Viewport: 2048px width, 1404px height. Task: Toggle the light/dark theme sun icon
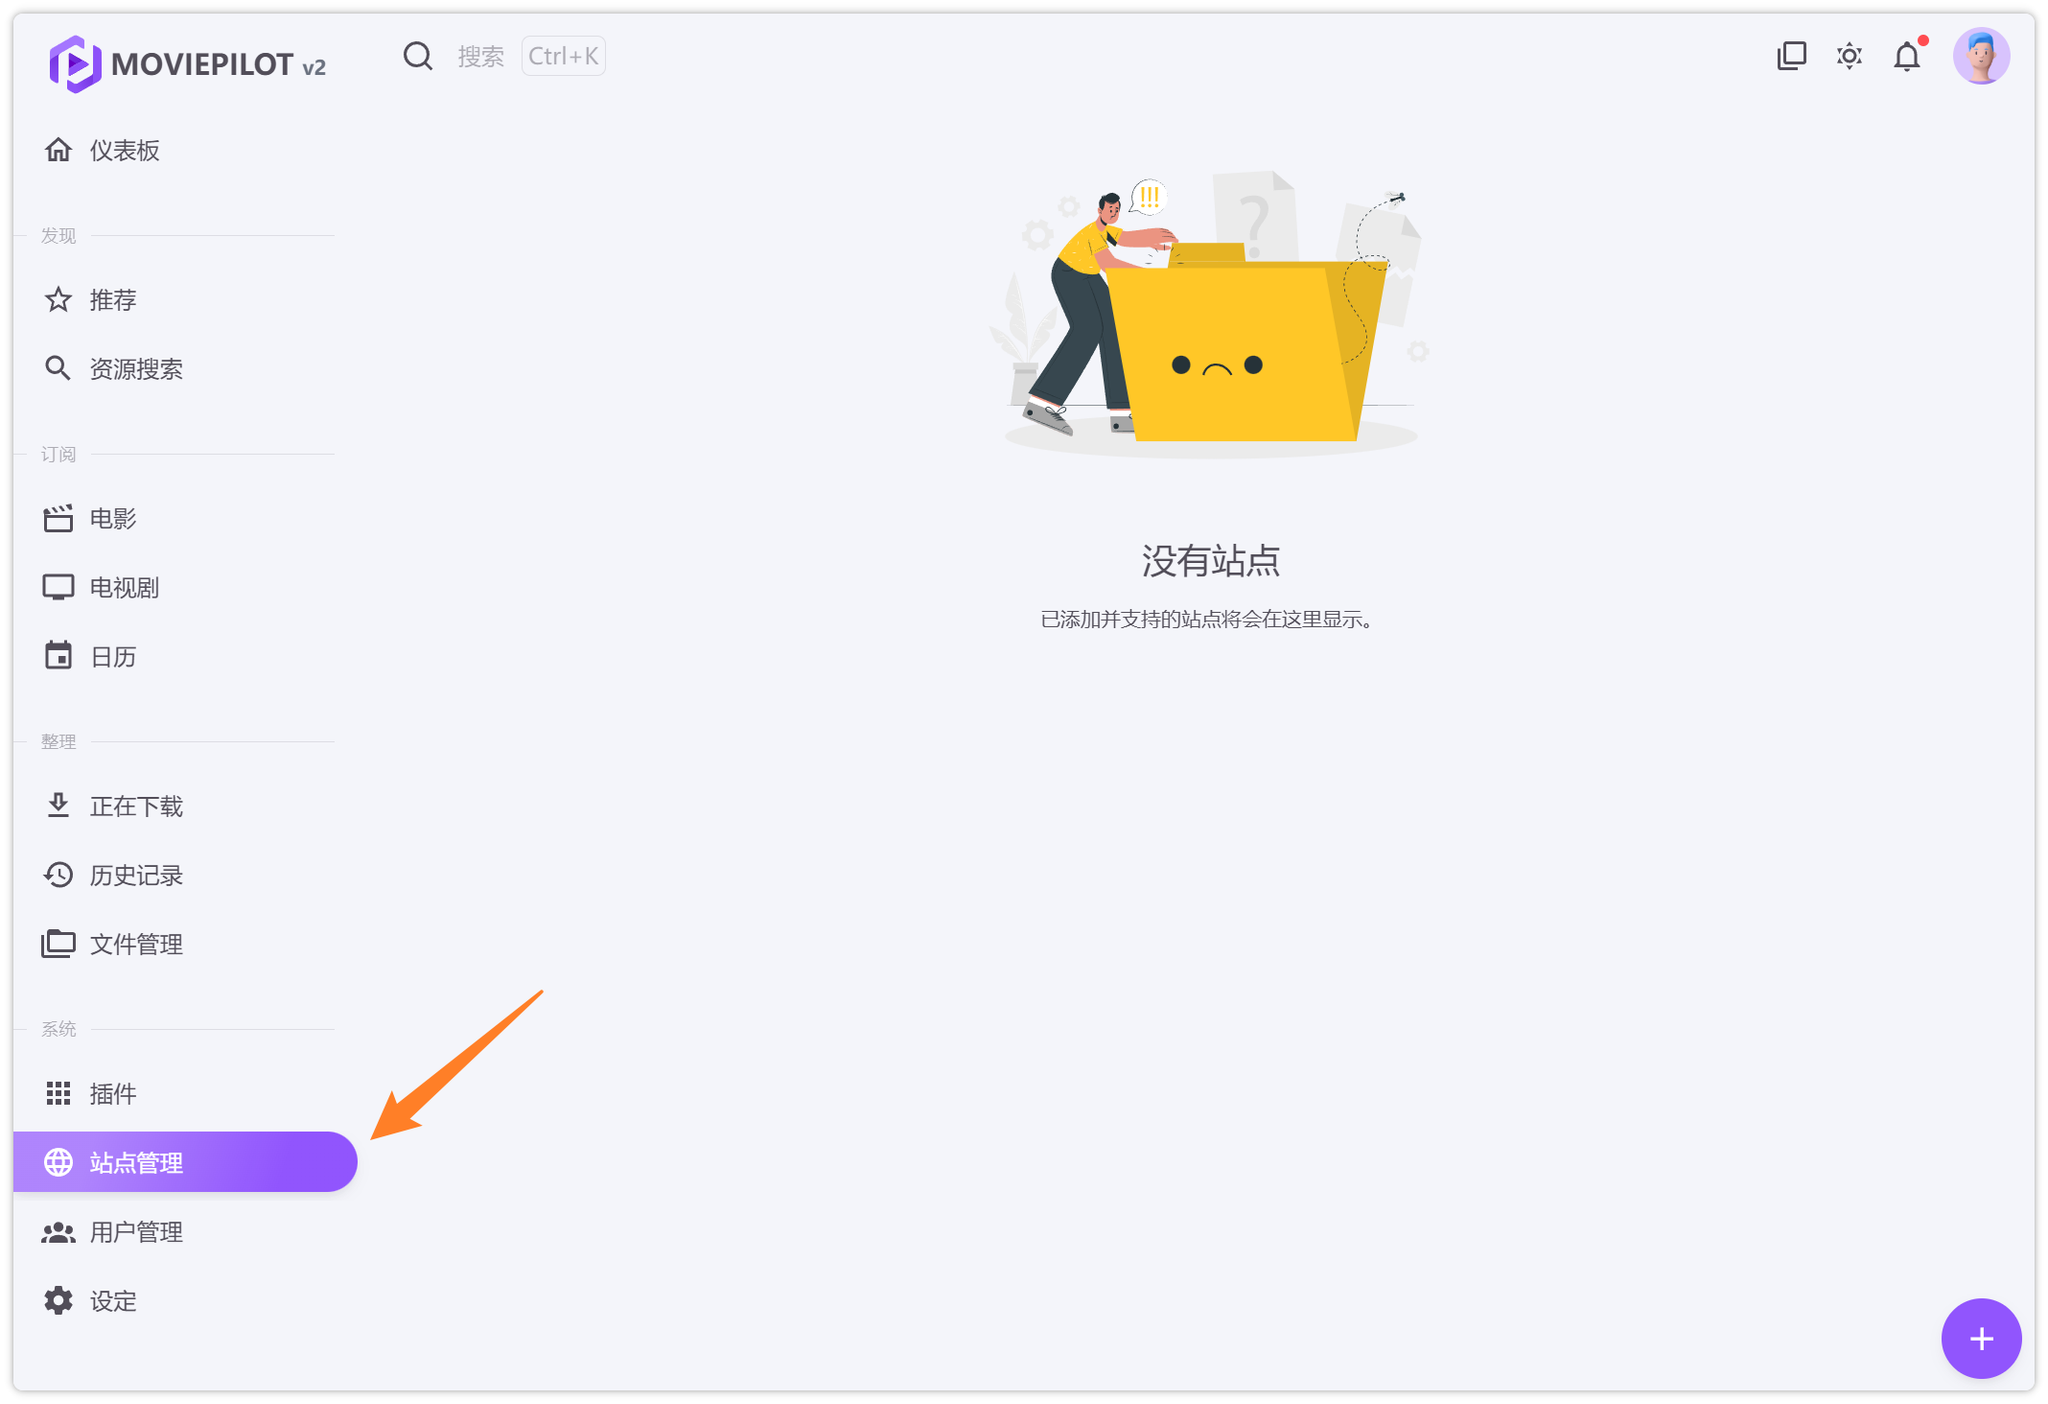point(1849,56)
